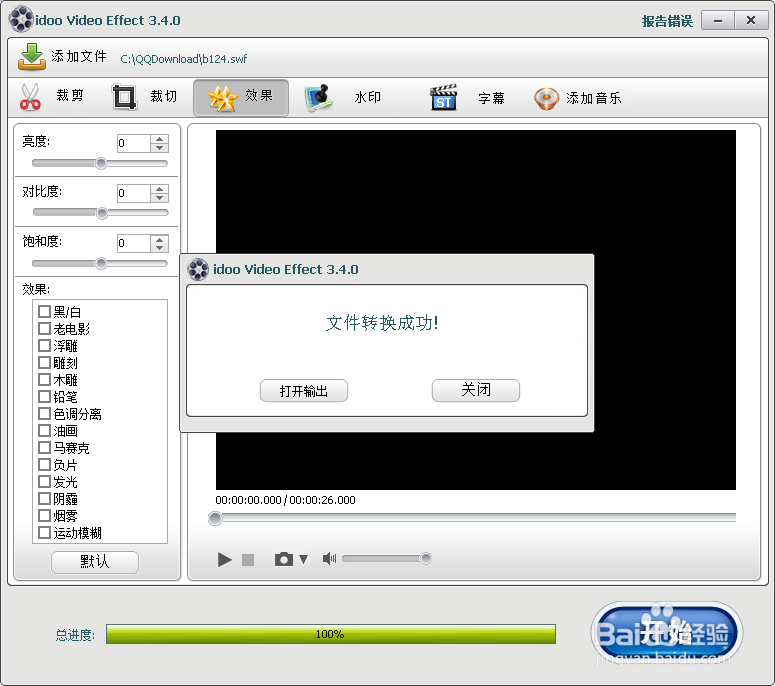Viewport: 775px width, 686px height.
Task: Check the 木雕 effect
Action: pyautogui.click(x=44, y=379)
